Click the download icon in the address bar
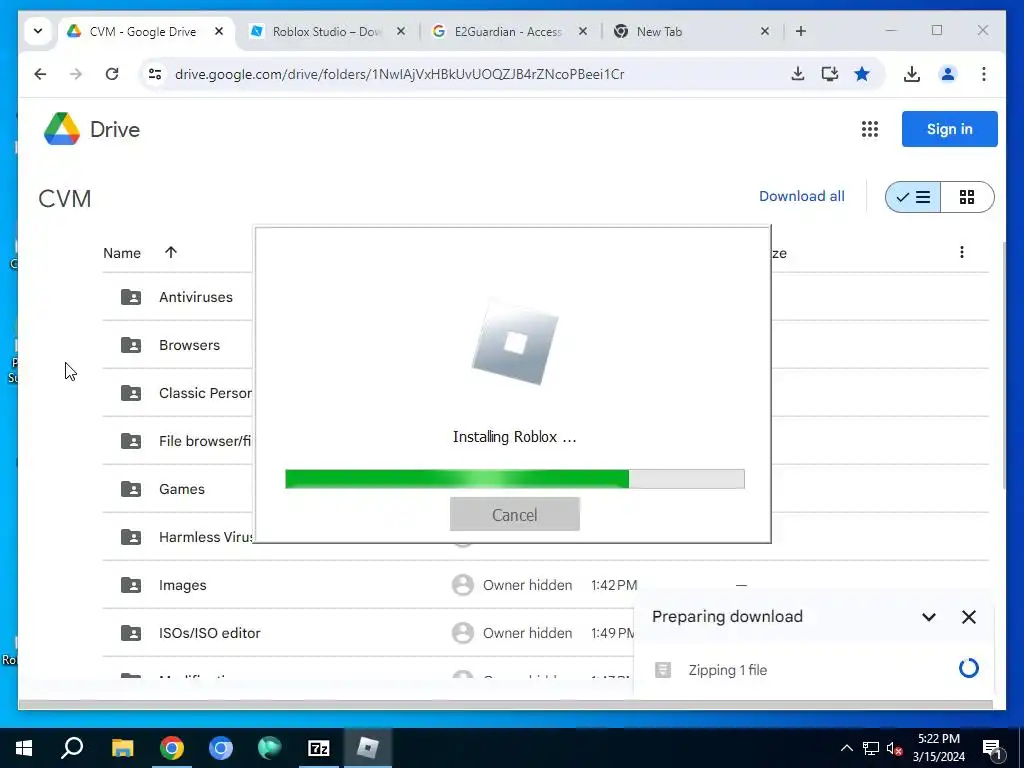1024x768 pixels. [x=797, y=74]
